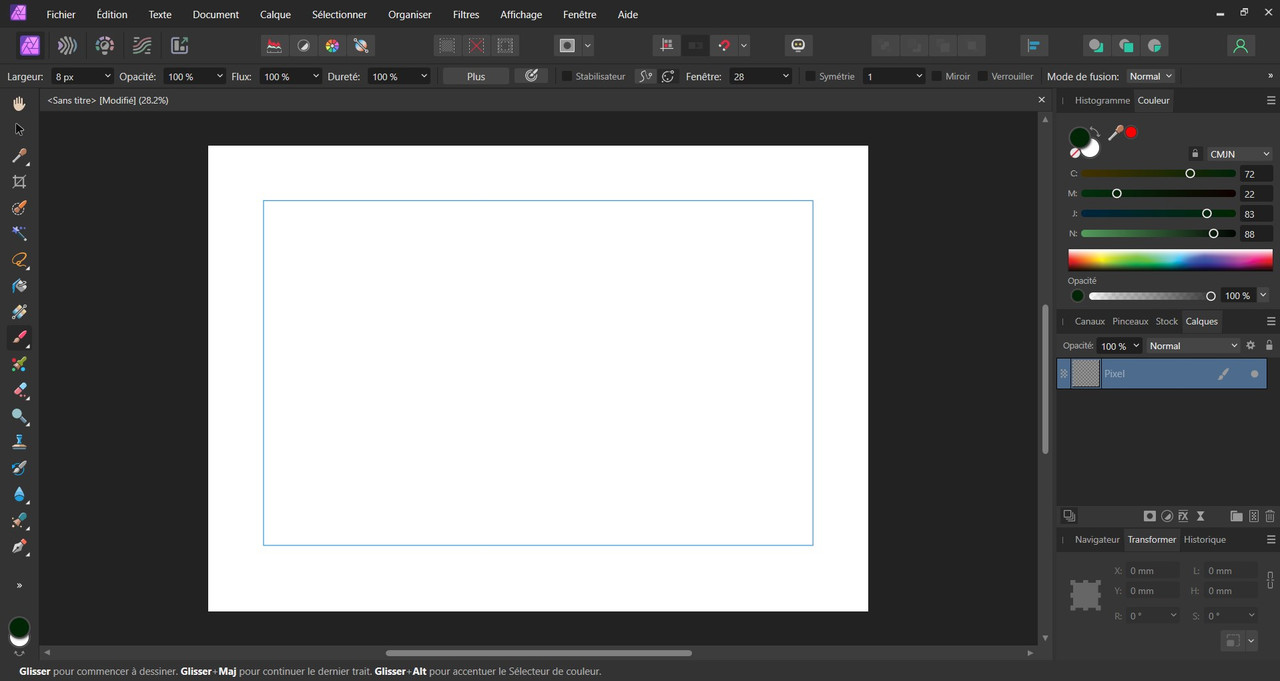Open the account profile icon
Screen dimensions: 1280x681
(1240, 45)
